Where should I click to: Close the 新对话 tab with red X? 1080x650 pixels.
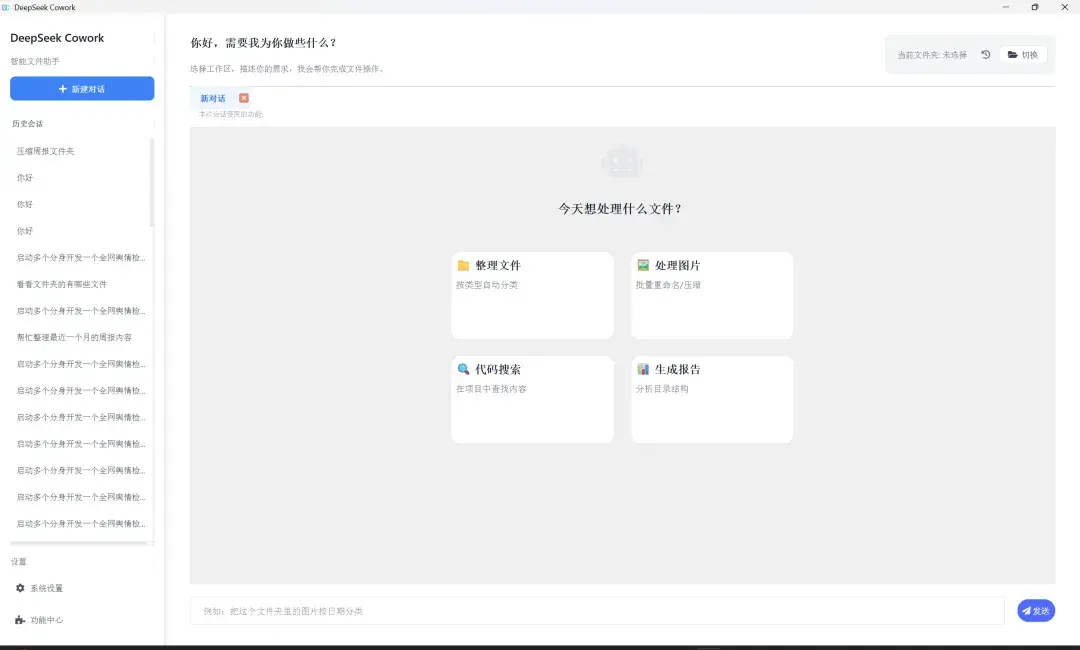244,98
